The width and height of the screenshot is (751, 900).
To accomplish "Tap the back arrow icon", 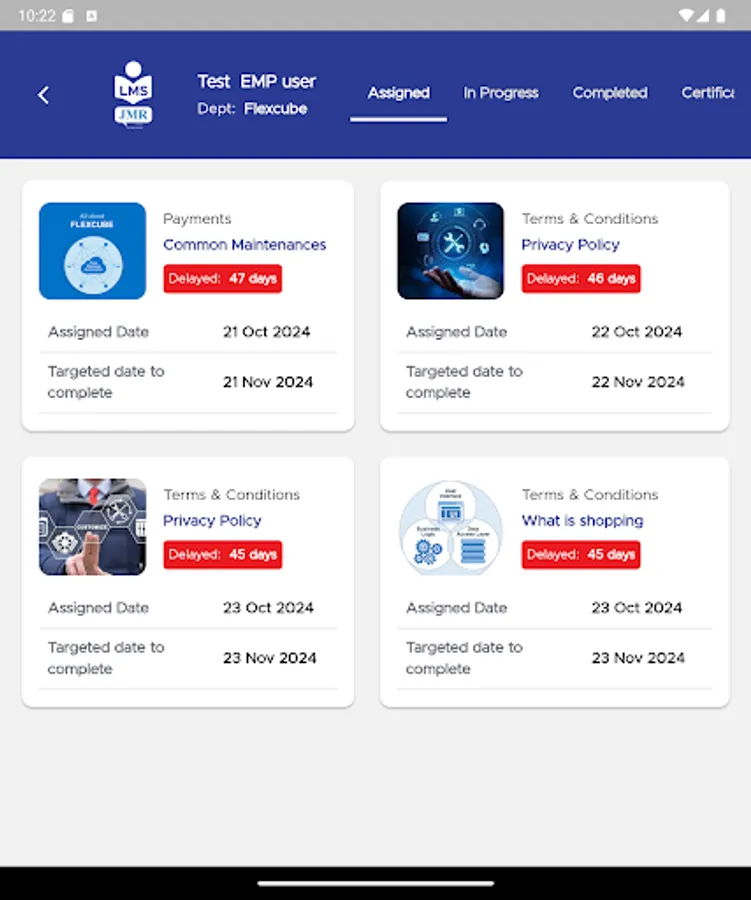I will pos(44,95).
